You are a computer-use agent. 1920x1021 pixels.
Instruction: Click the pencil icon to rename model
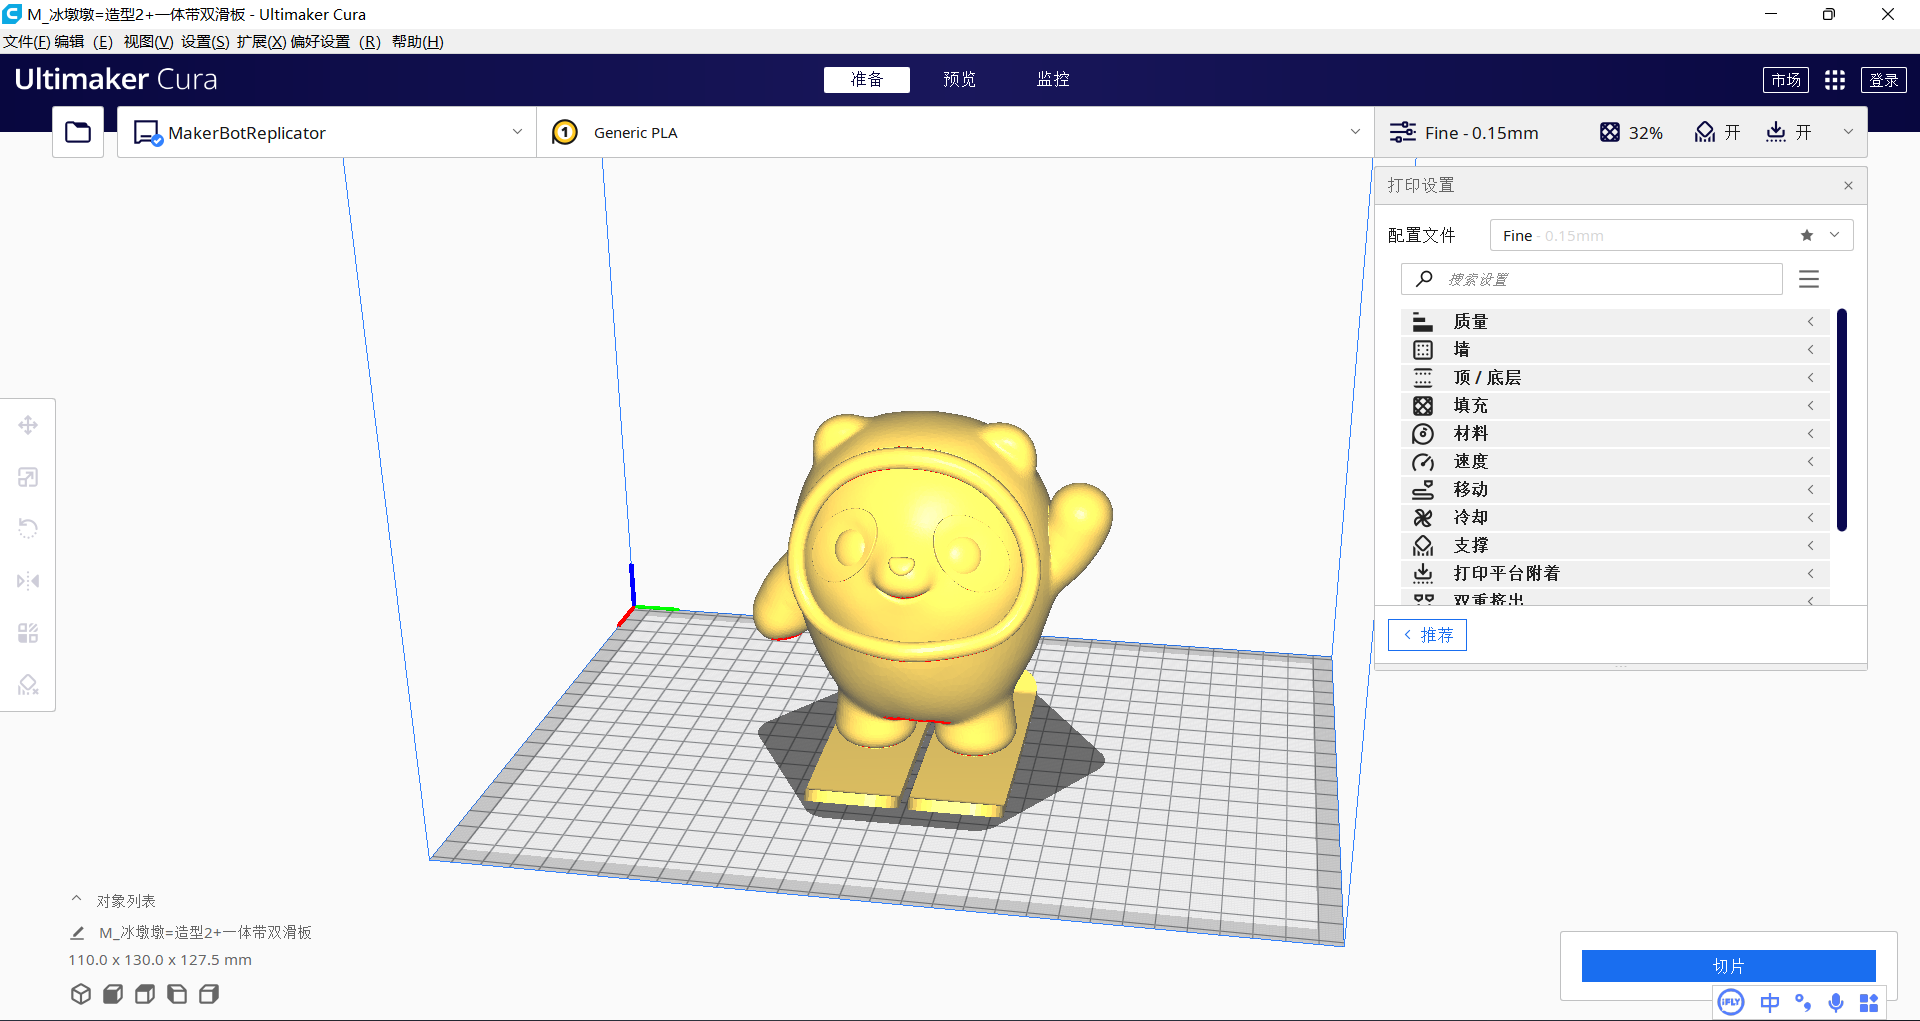[x=77, y=932]
